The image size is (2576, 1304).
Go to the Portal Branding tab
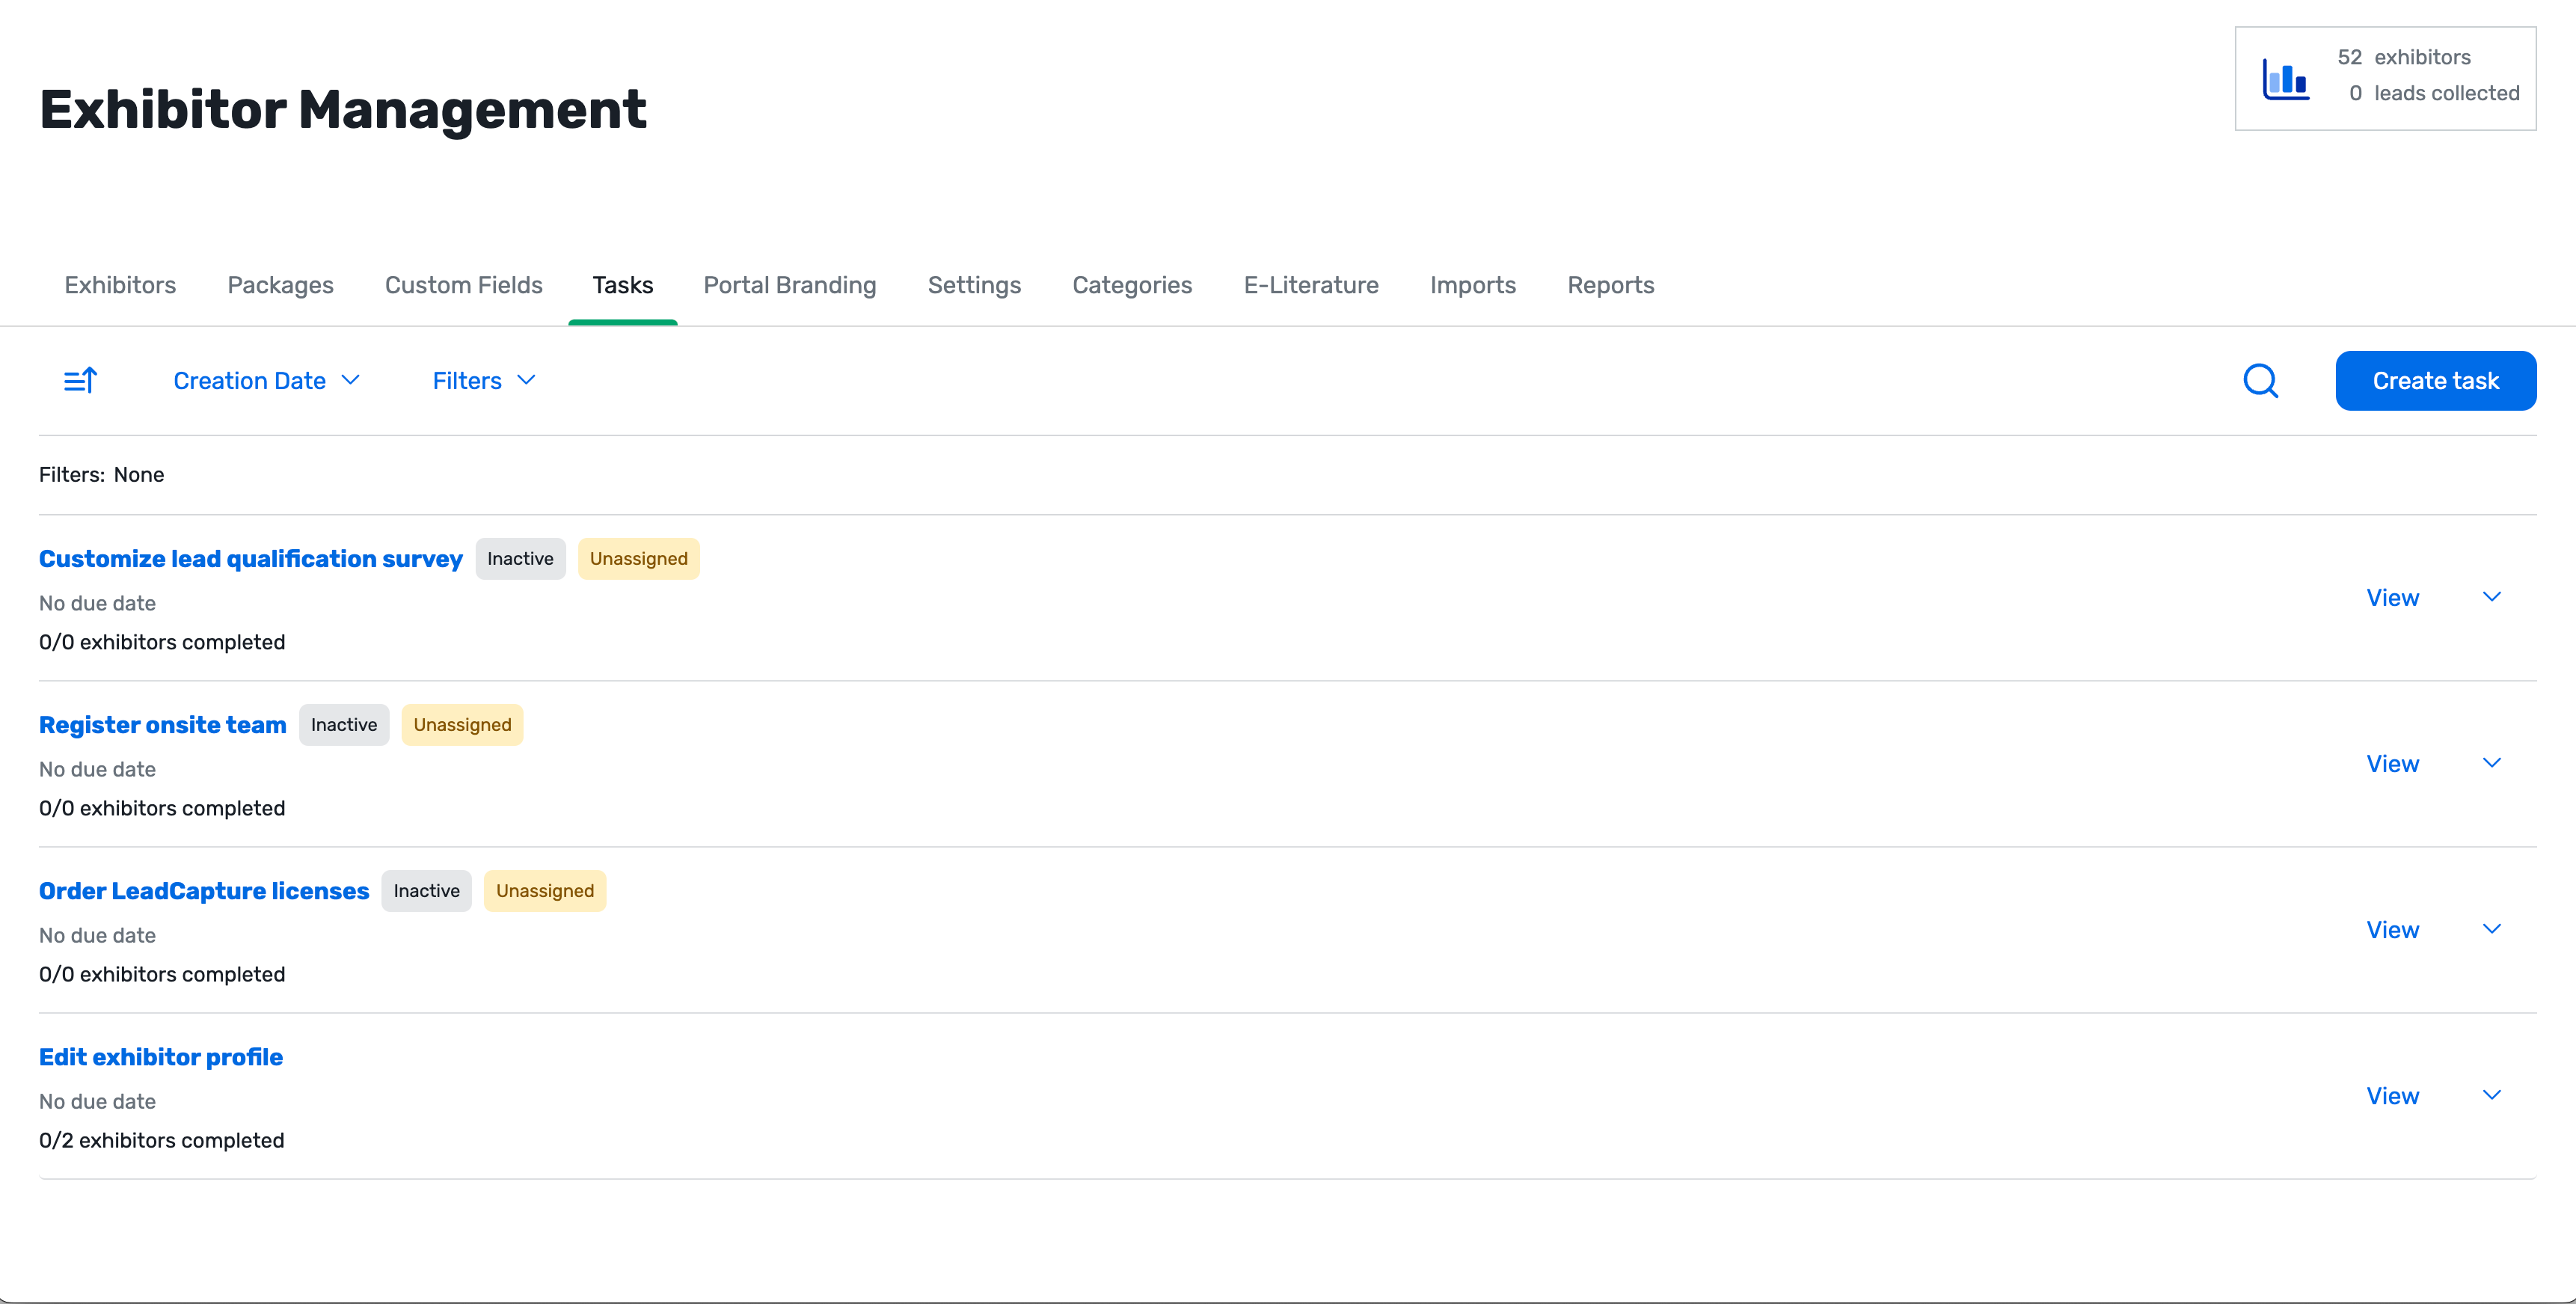point(789,285)
